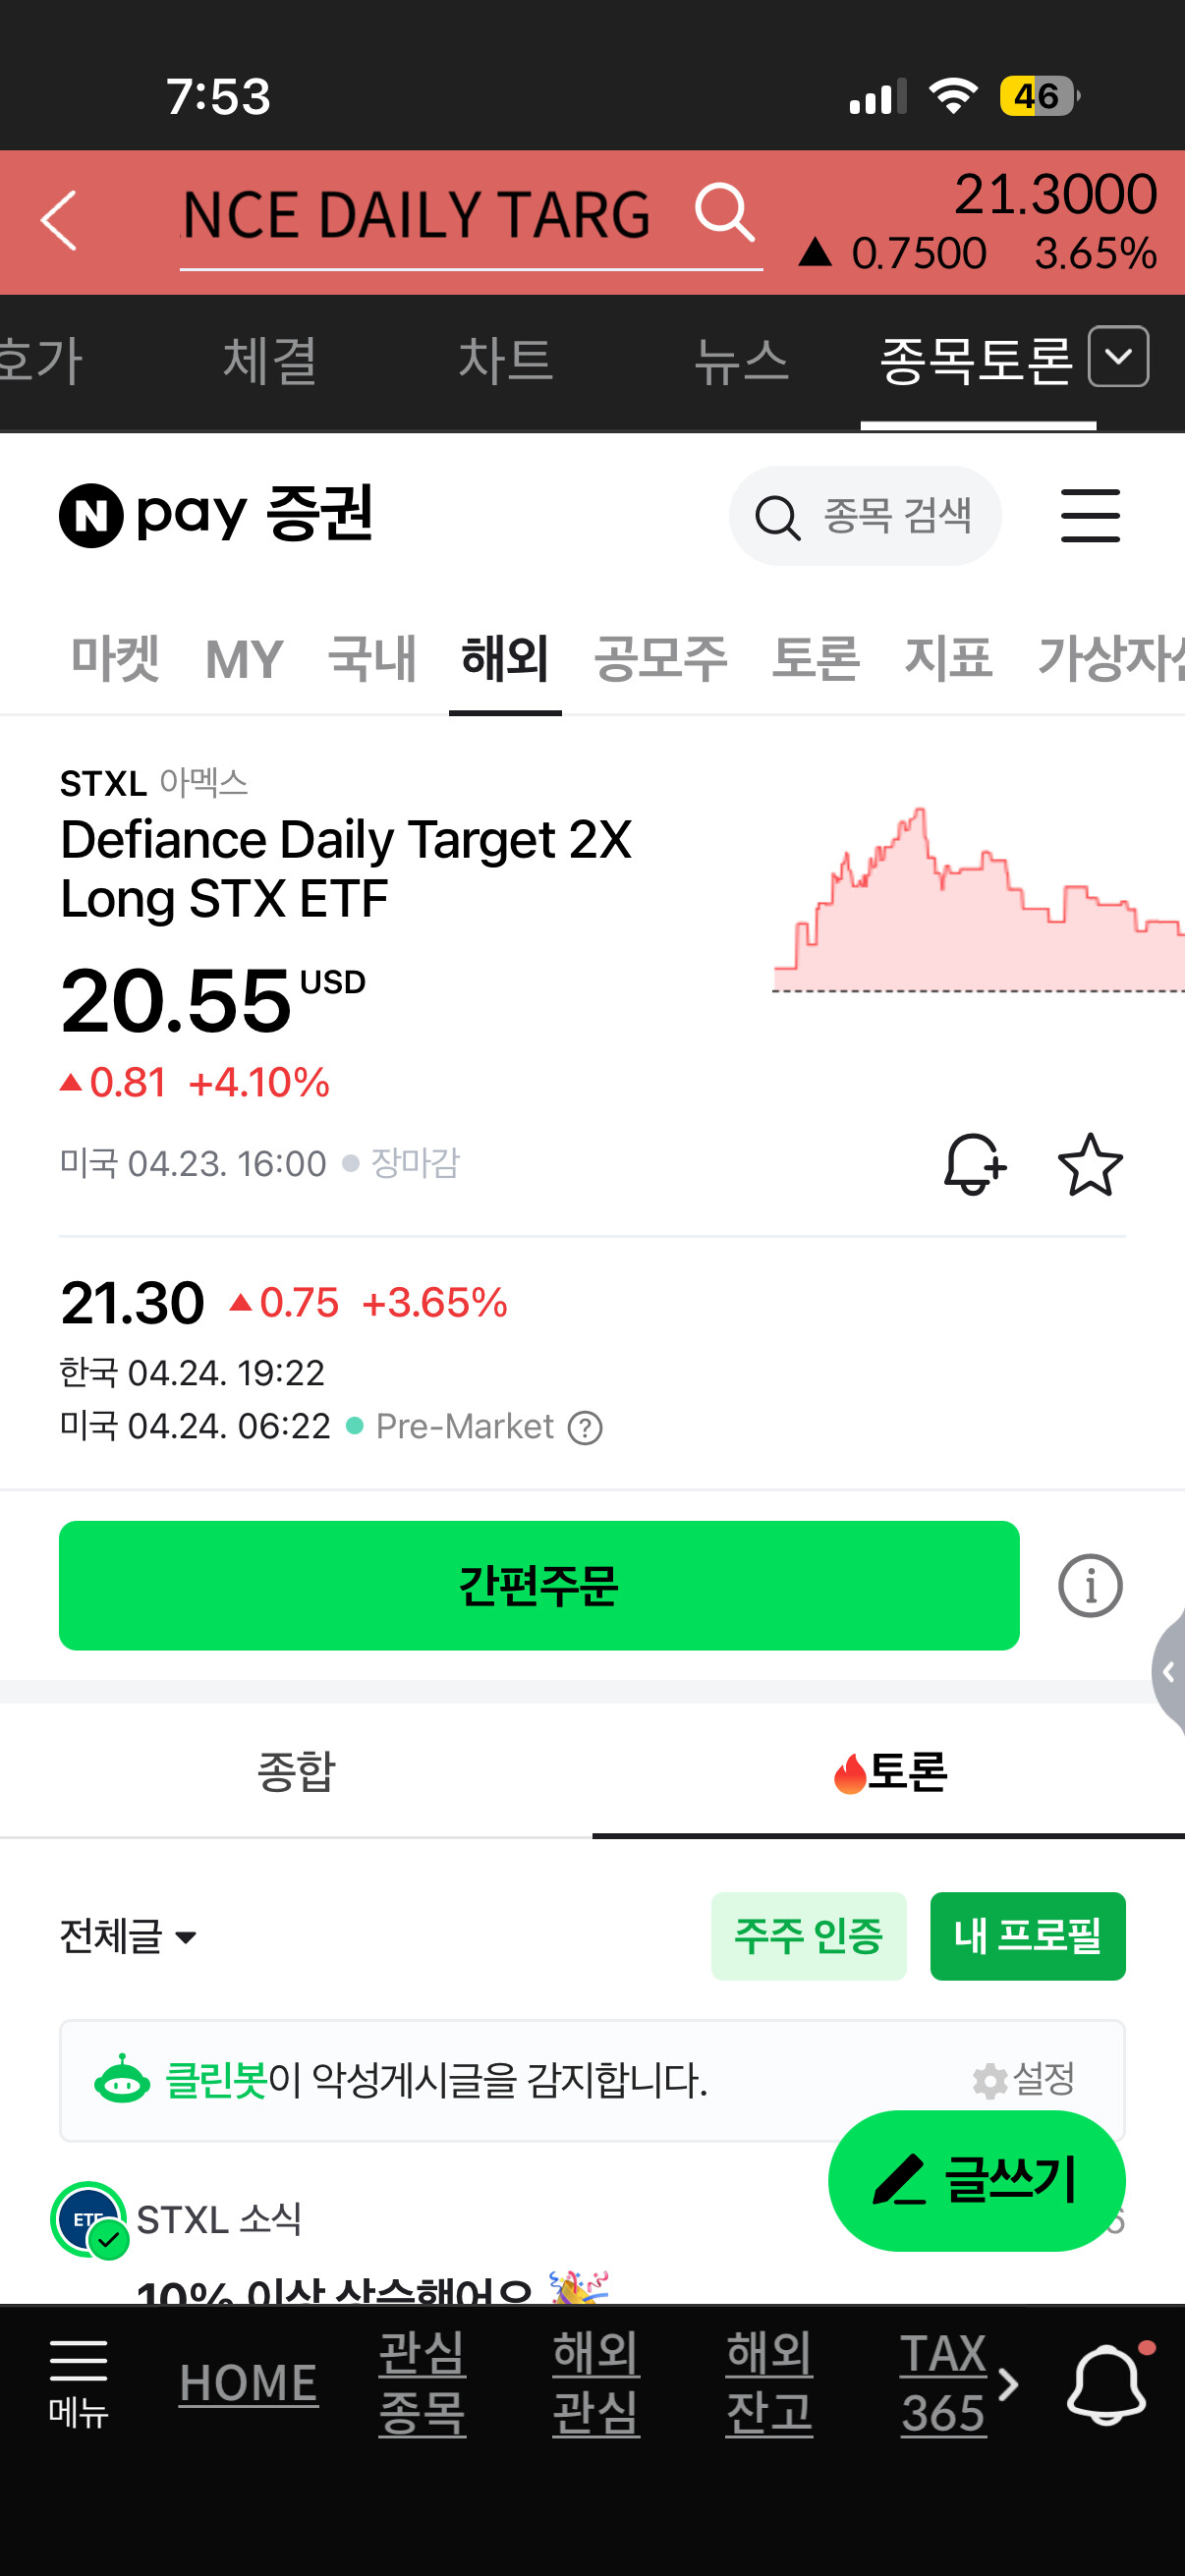Tap the 주주 인증 button
The image size is (1185, 2576).
tap(808, 1936)
